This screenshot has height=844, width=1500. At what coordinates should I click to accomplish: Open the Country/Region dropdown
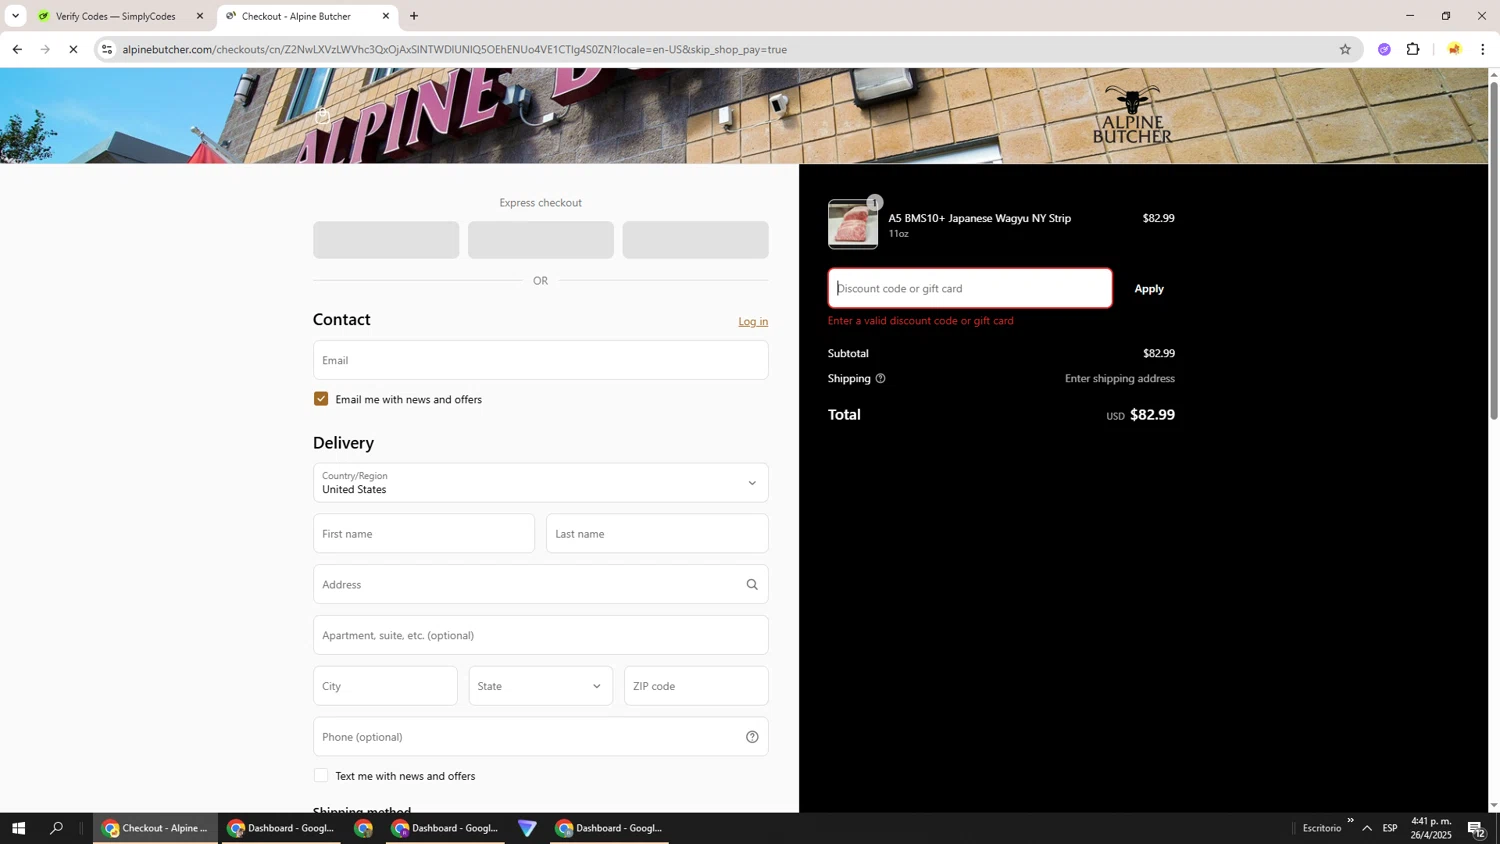point(541,483)
